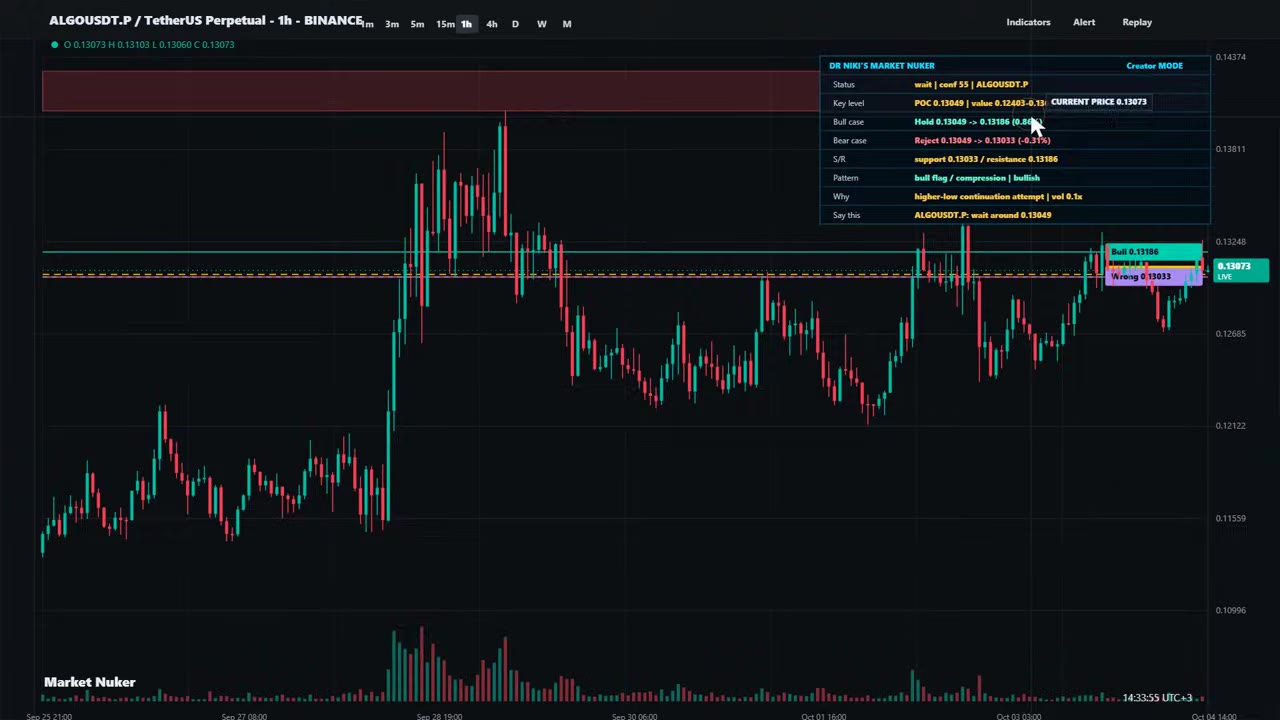Create an Alert from the toolbar
The width and height of the screenshot is (1280, 720).
(1084, 22)
